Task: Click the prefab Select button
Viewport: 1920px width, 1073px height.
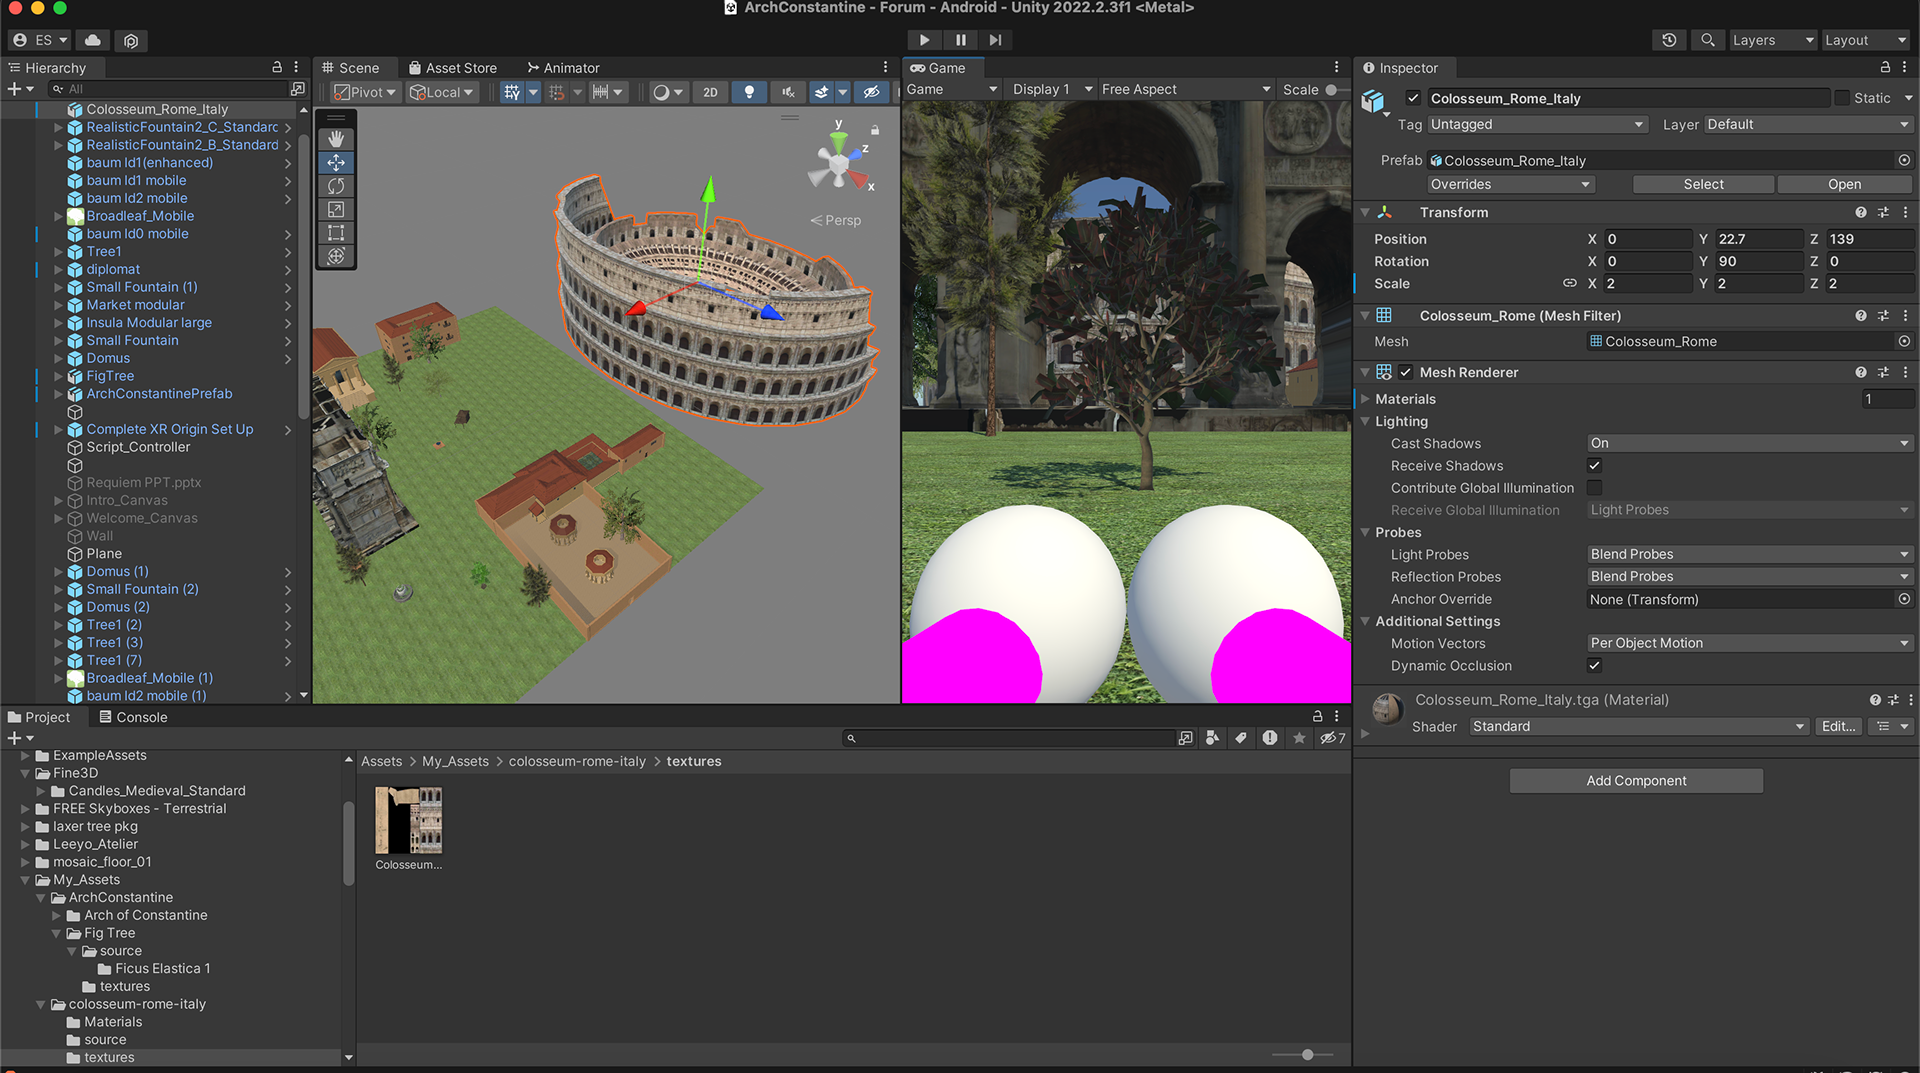Action: click(x=1703, y=184)
